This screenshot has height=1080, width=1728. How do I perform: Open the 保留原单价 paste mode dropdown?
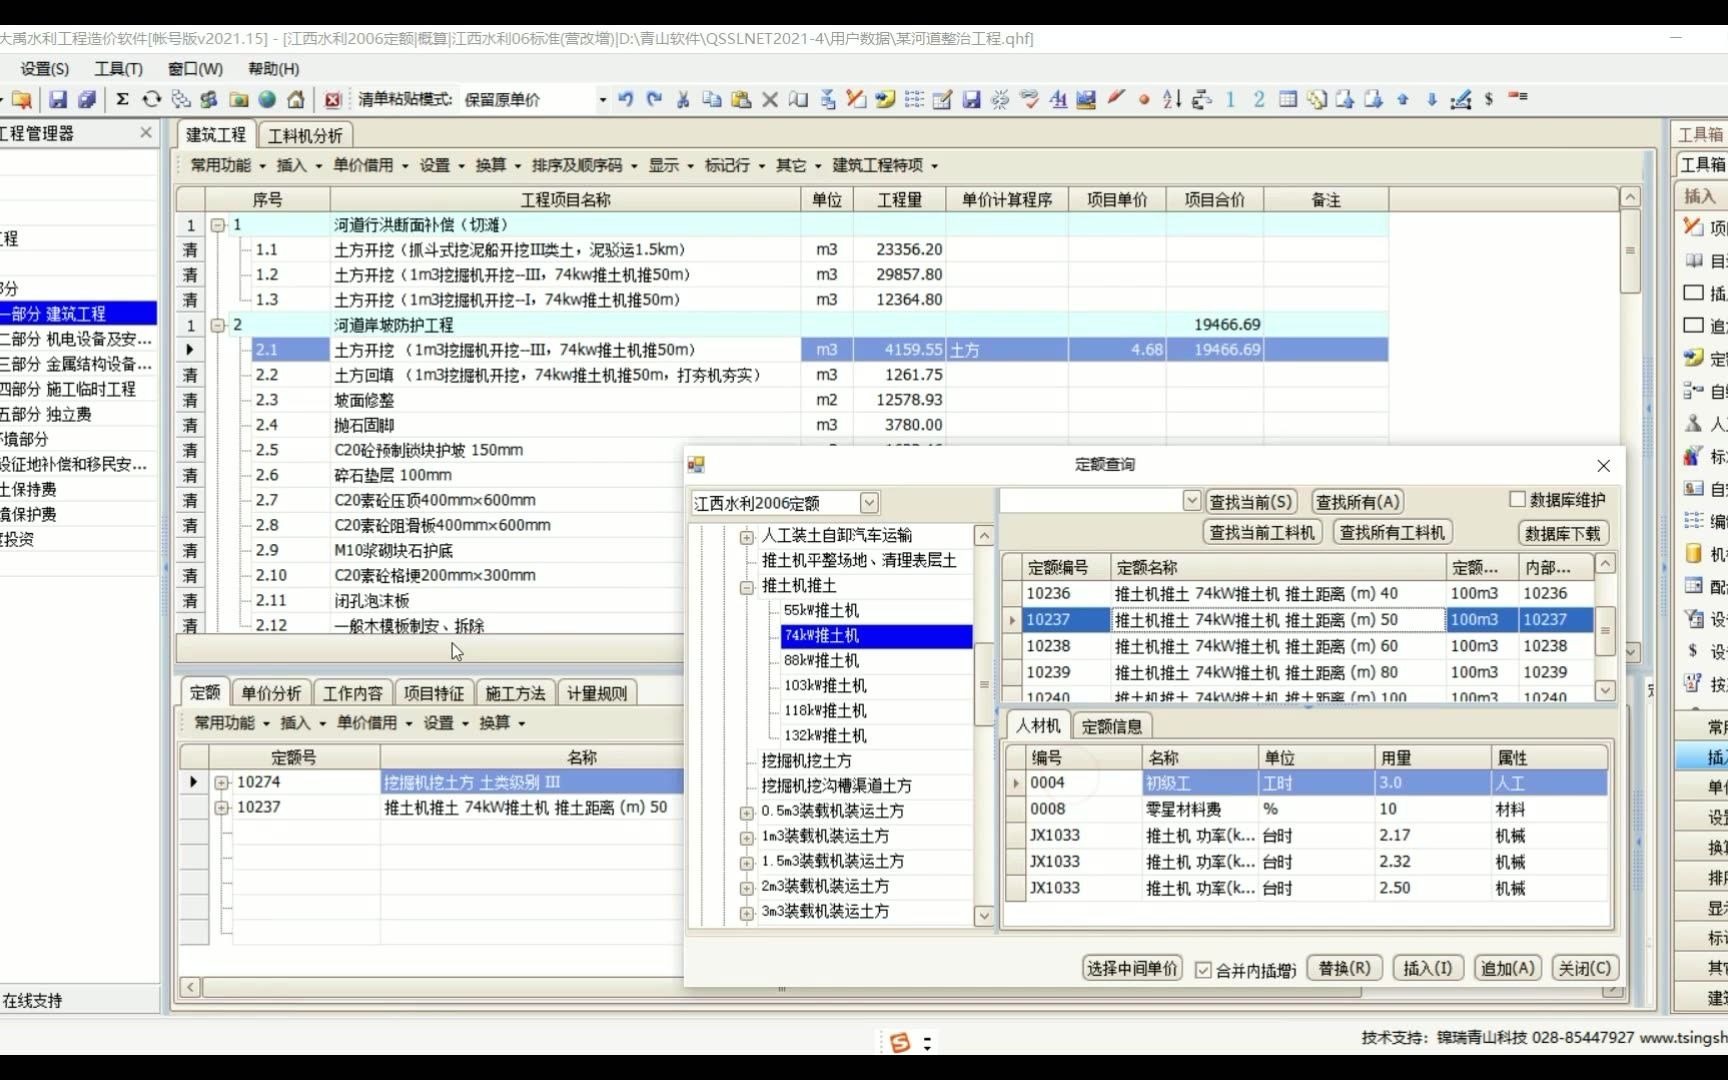602,99
